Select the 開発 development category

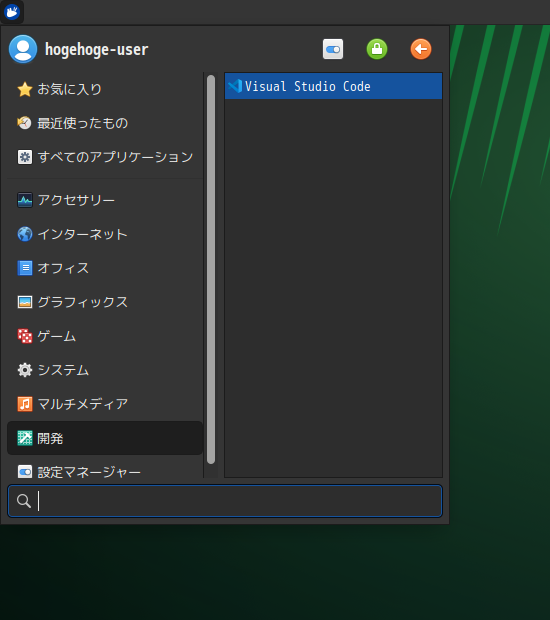105,438
